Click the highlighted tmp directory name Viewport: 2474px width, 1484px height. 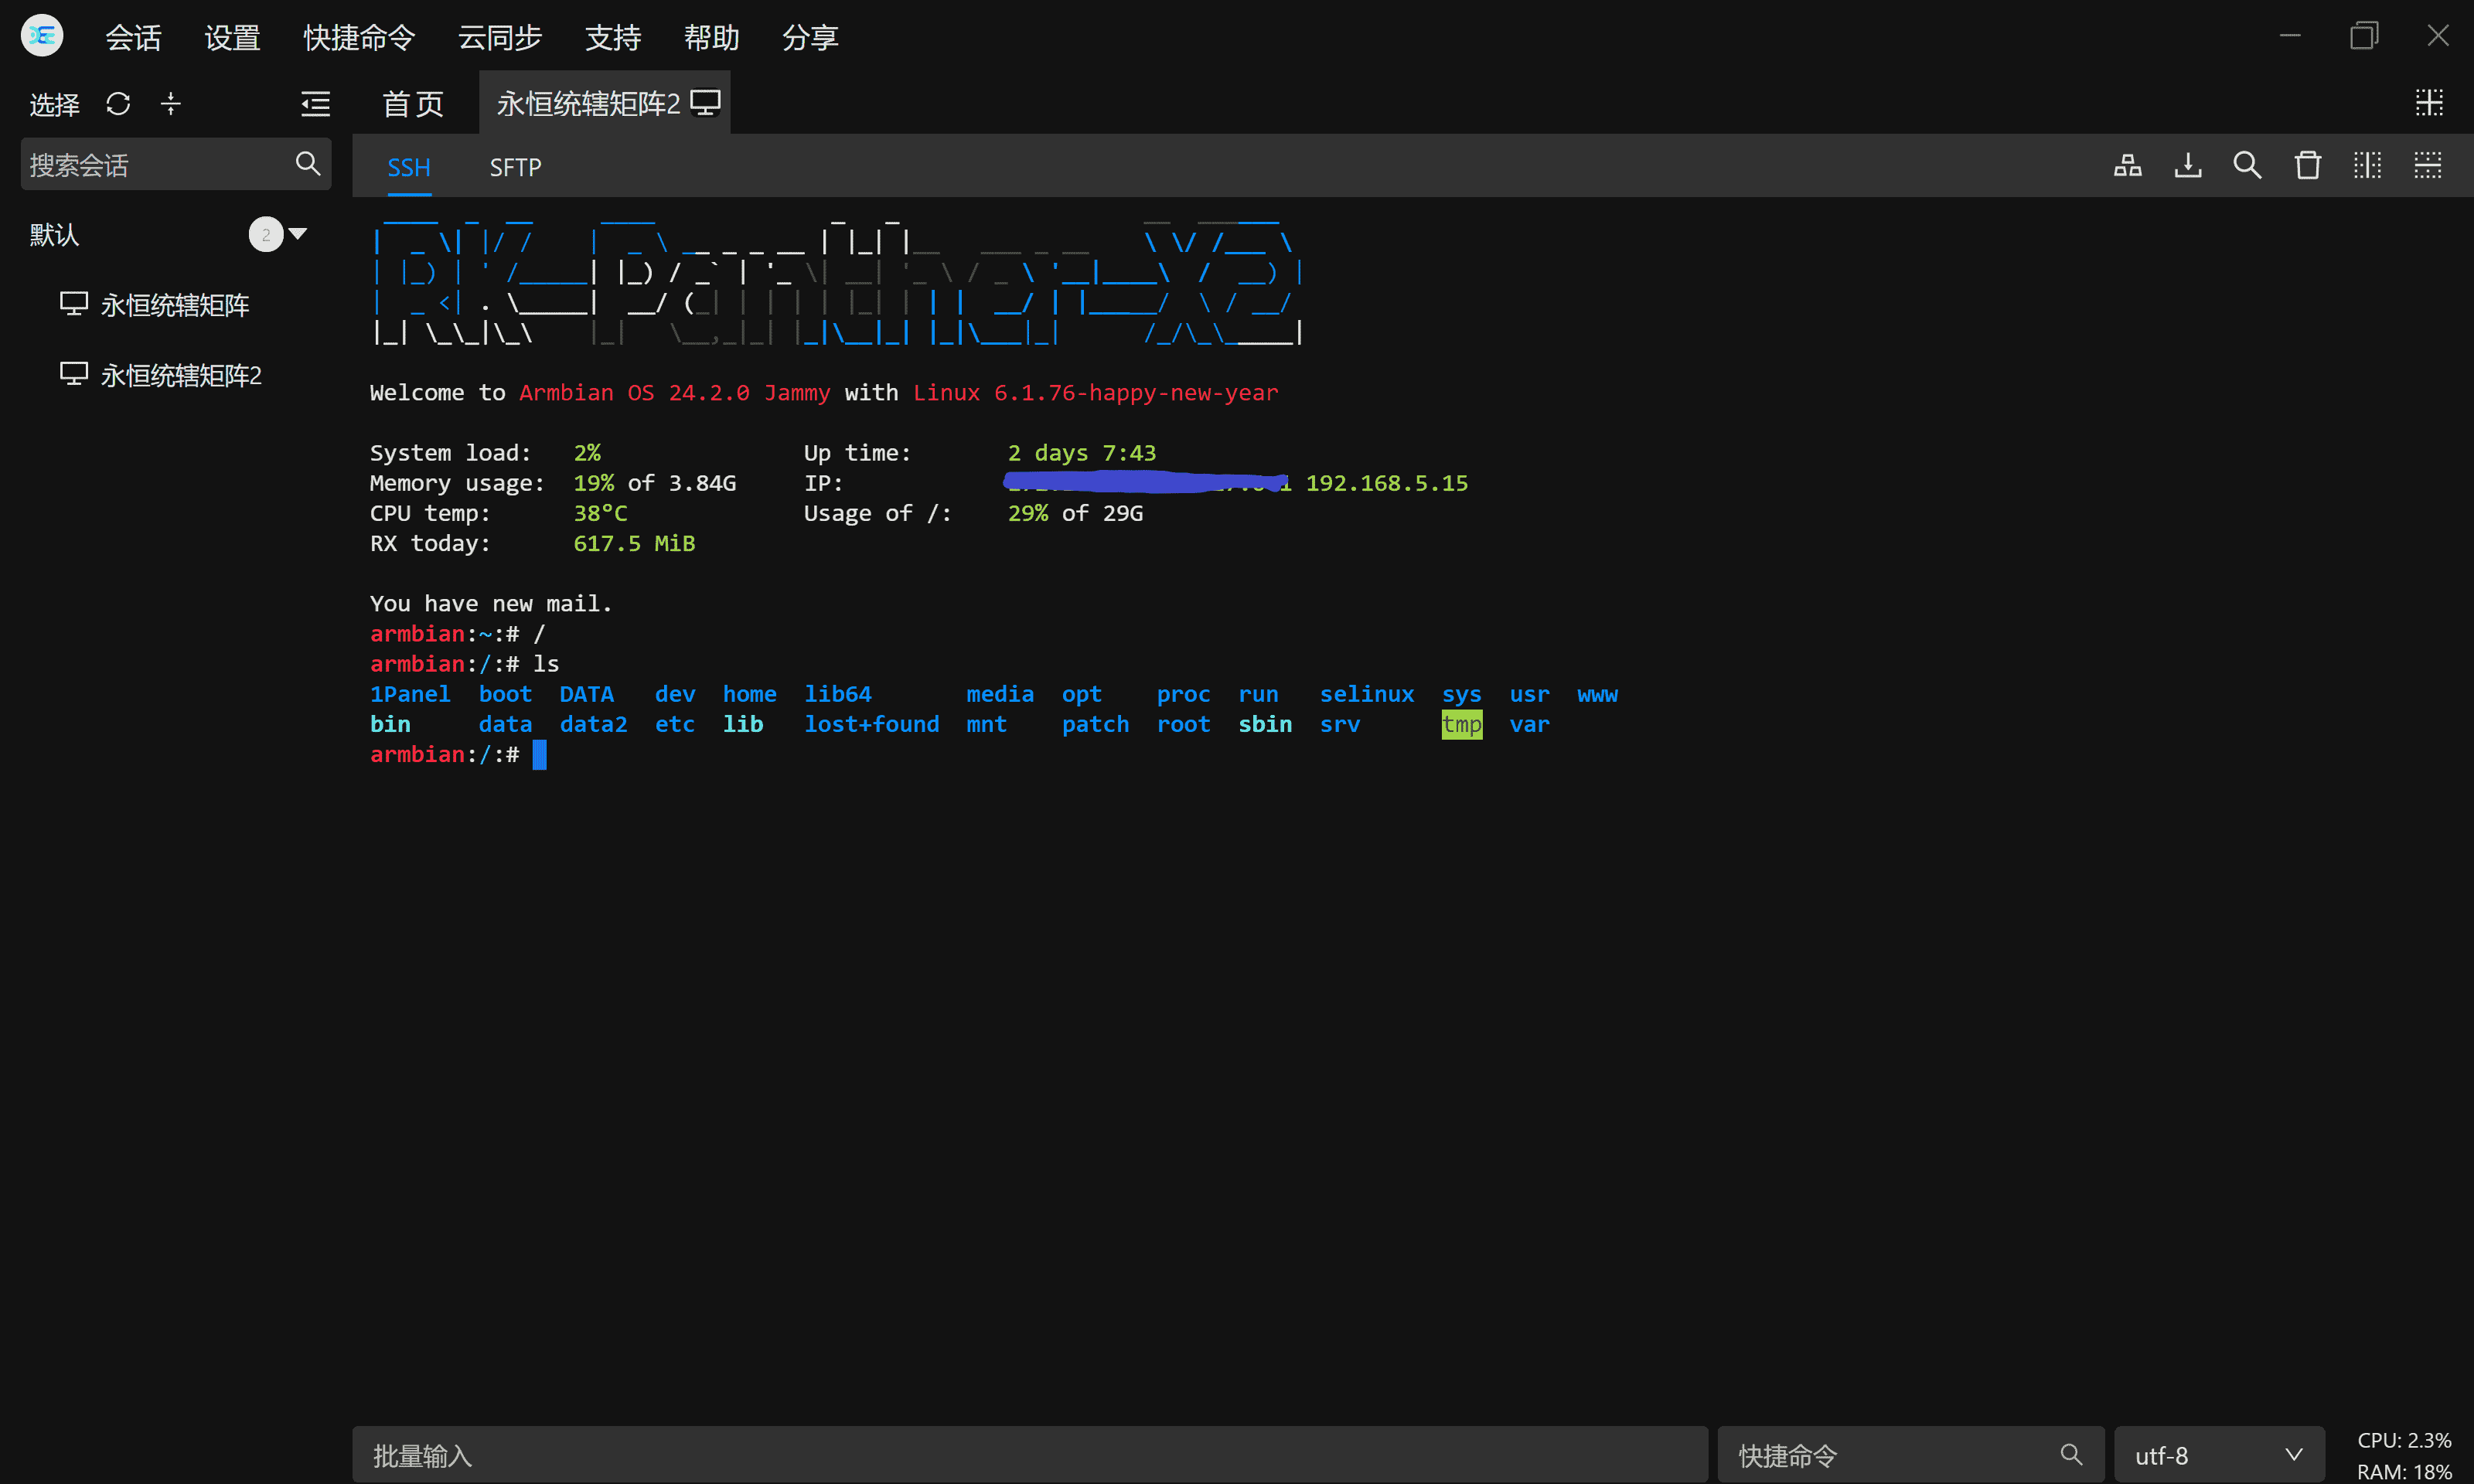(x=1461, y=724)
